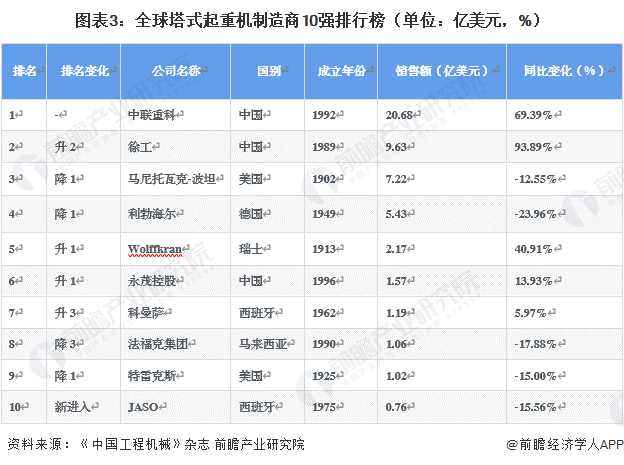Click the sales value '0.76'
The width and height of the screenshot is (624, 465).
396,407
